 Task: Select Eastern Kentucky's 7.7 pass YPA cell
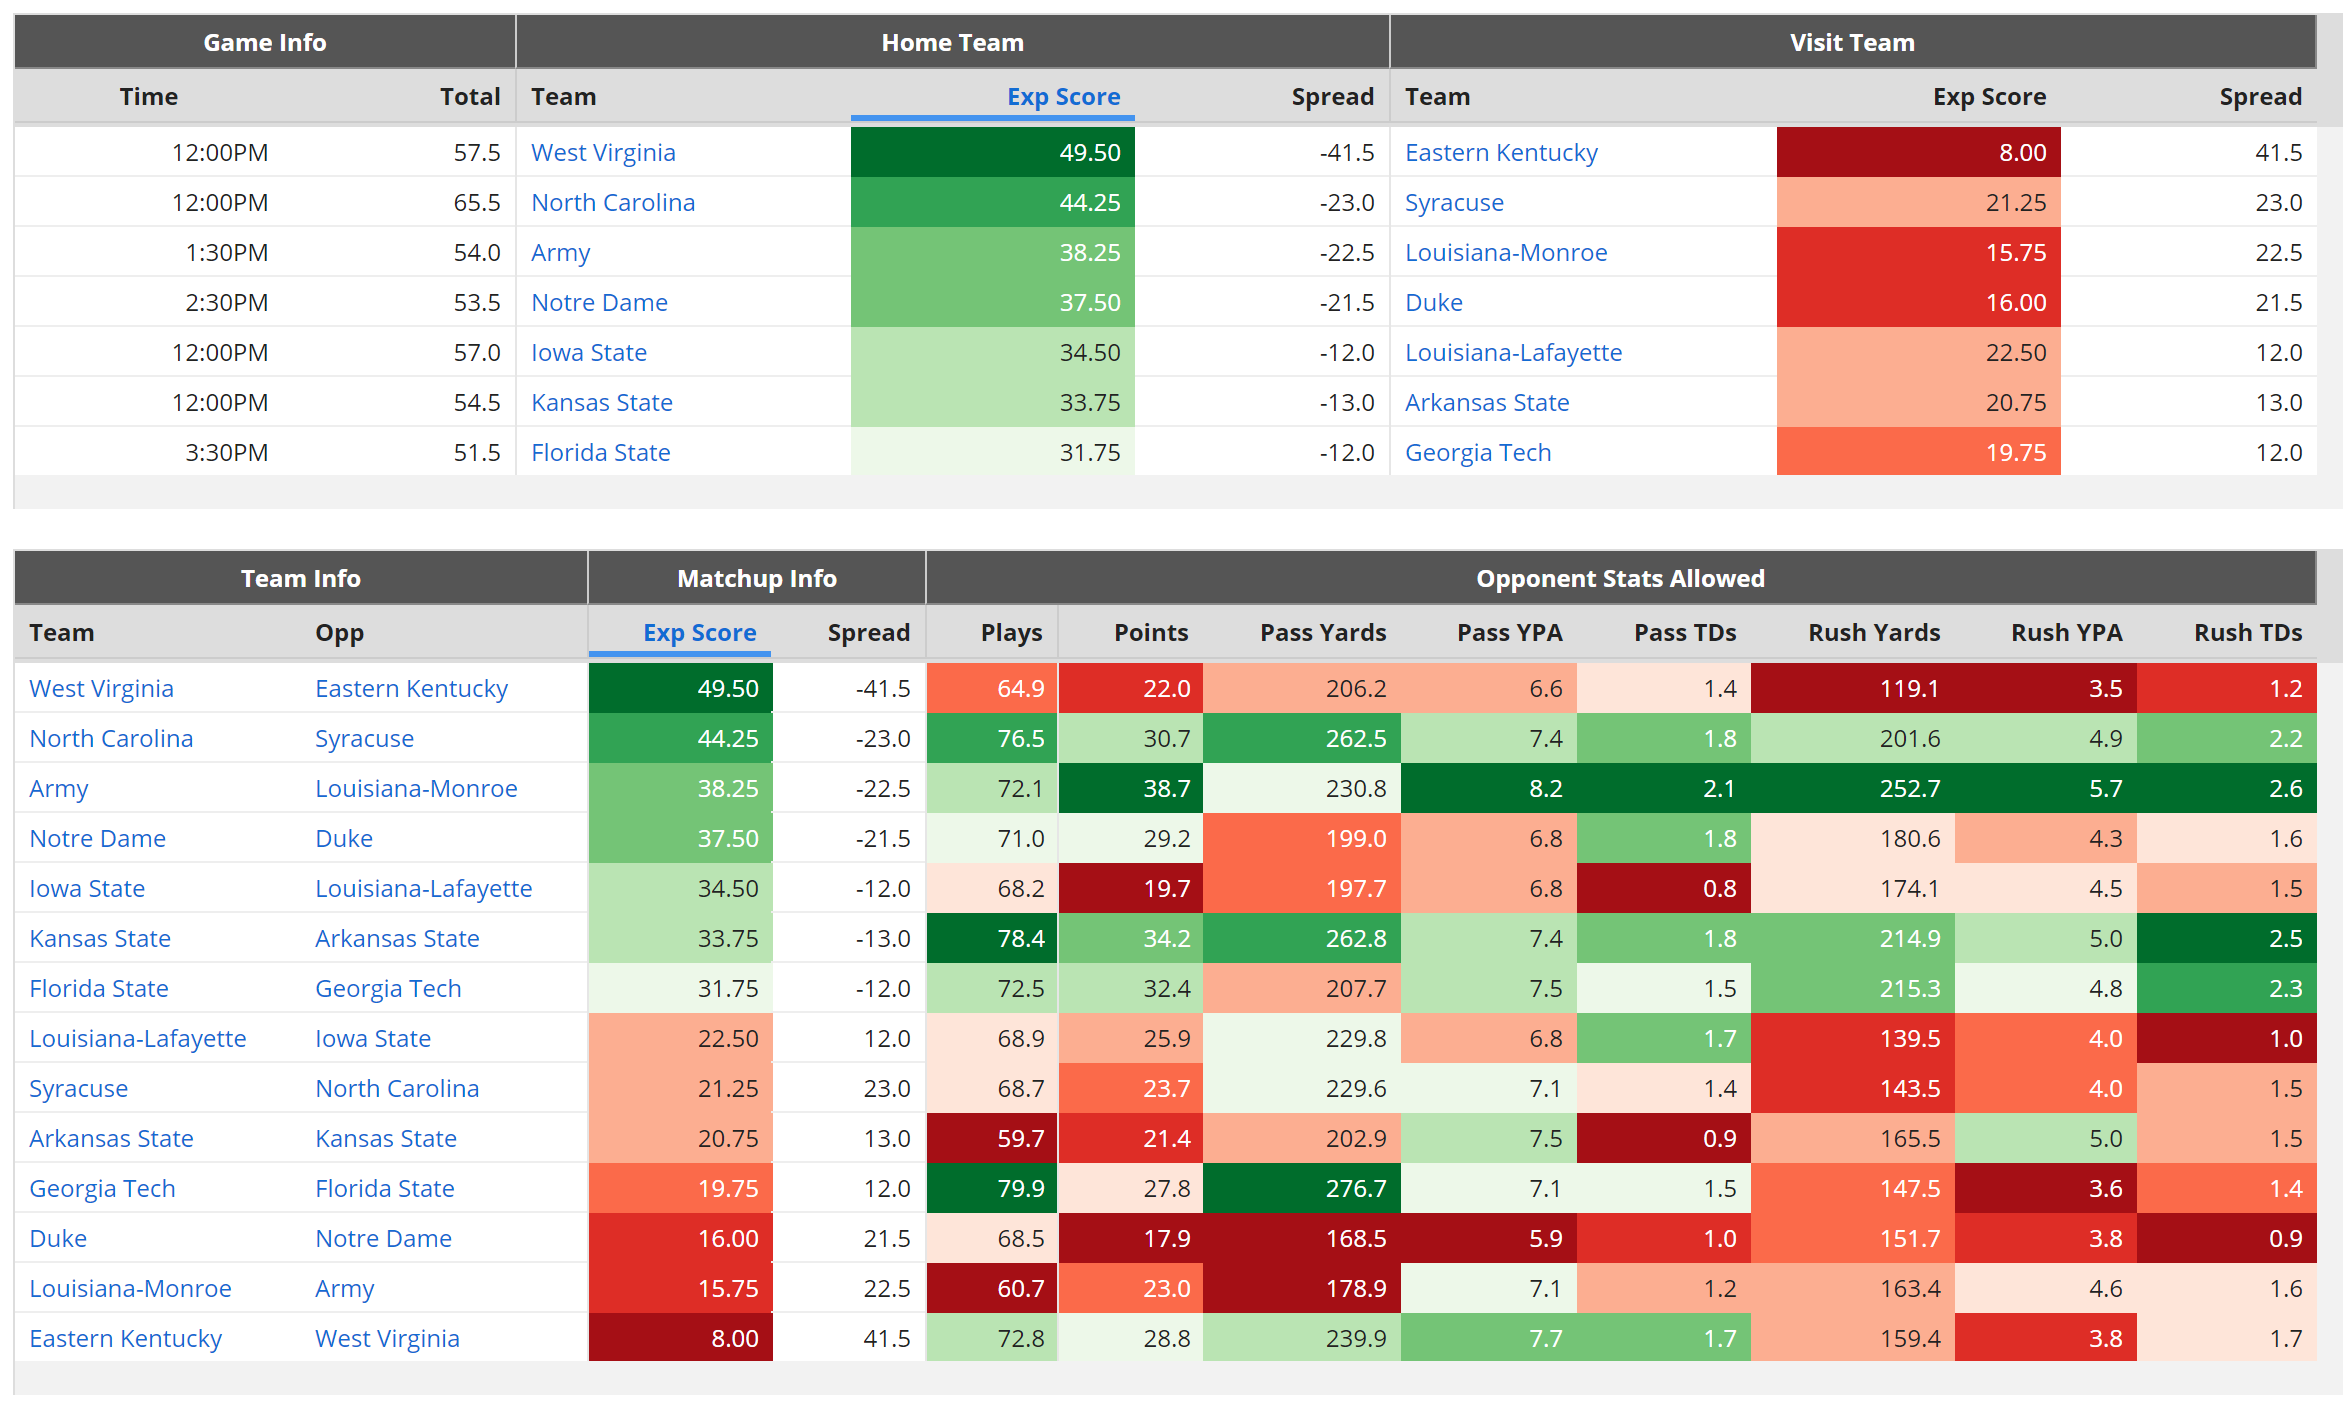1488,1338
